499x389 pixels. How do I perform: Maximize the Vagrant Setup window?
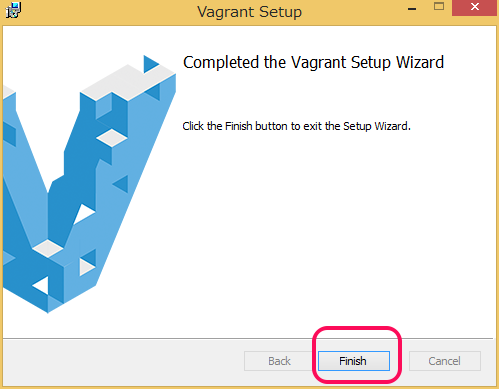click(x=439, y=7)
